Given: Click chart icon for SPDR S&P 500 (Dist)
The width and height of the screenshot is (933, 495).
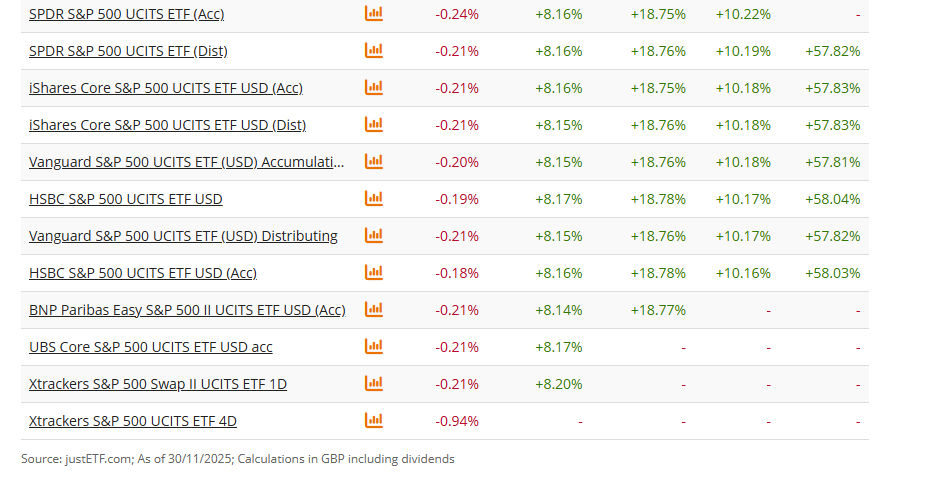Looking at the screenshot, I should (x=374, y=50).
